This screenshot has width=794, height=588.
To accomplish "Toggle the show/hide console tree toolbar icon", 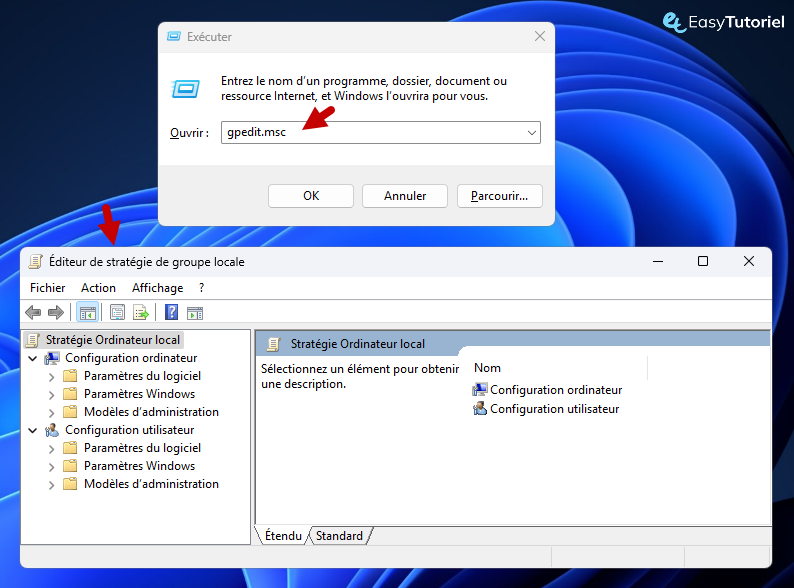I will click(x=87, y=313).
